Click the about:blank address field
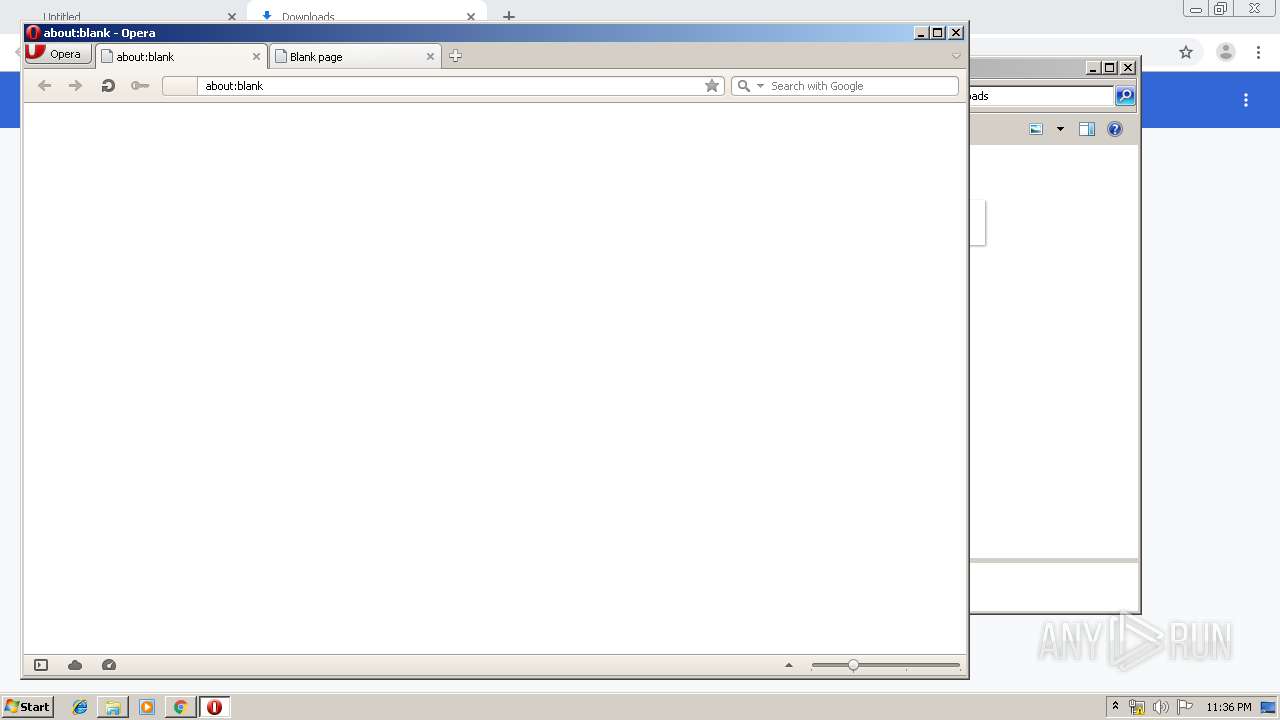The width and height of the screenshot is (1280, 720). pyautogui.click(x=451, y=86)
